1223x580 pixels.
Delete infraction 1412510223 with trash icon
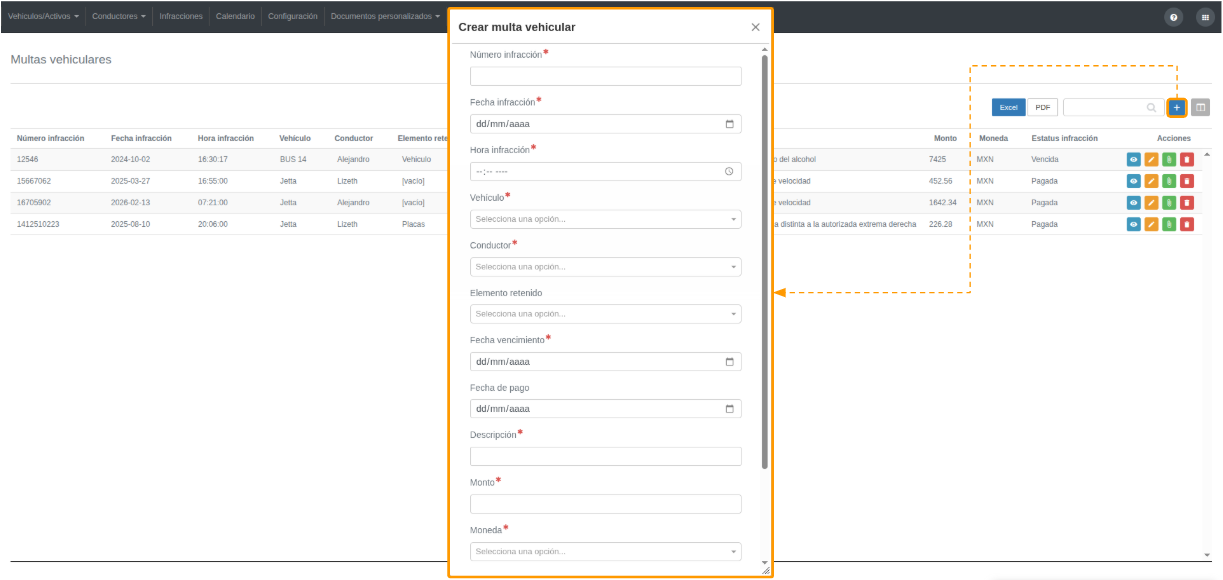point(1186,224)
